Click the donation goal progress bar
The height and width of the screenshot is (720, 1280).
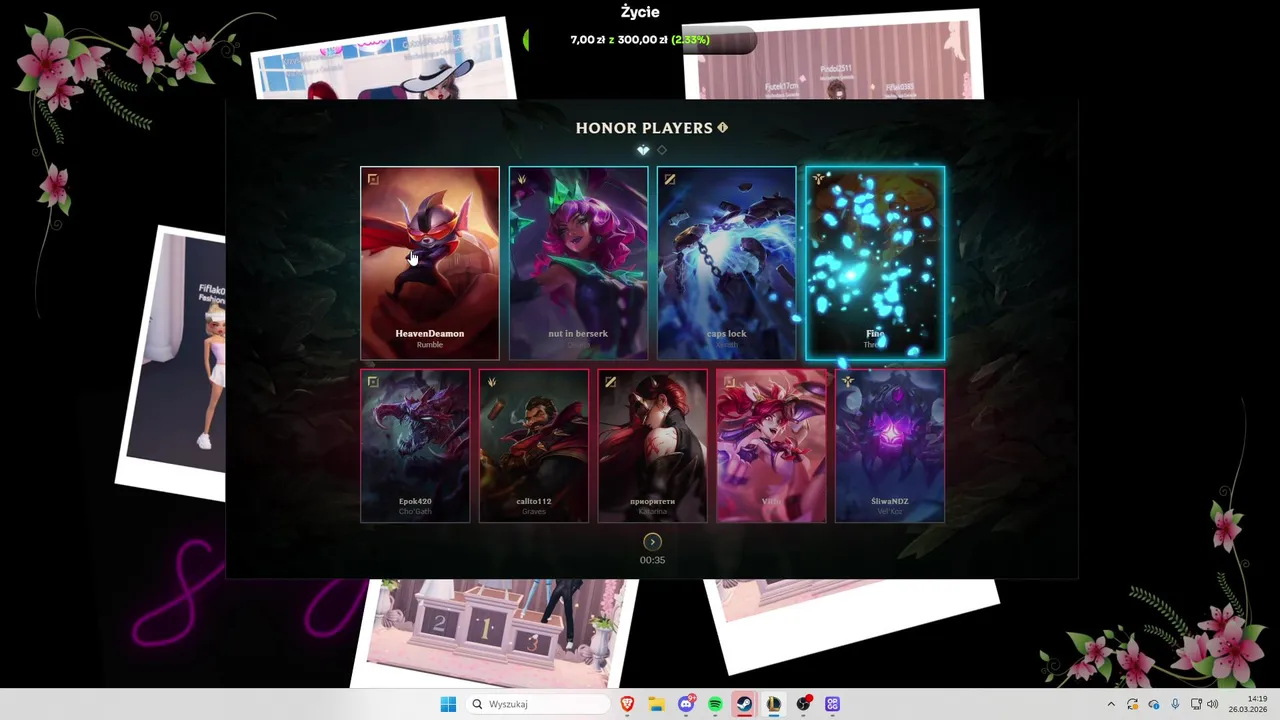click(x=640, y=40)
